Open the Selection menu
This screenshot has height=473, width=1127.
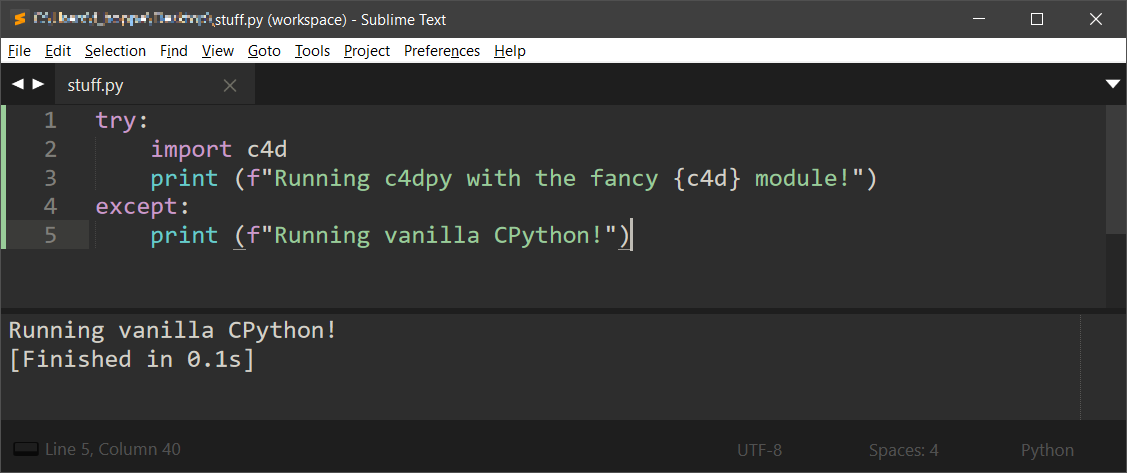click(115, 51)
